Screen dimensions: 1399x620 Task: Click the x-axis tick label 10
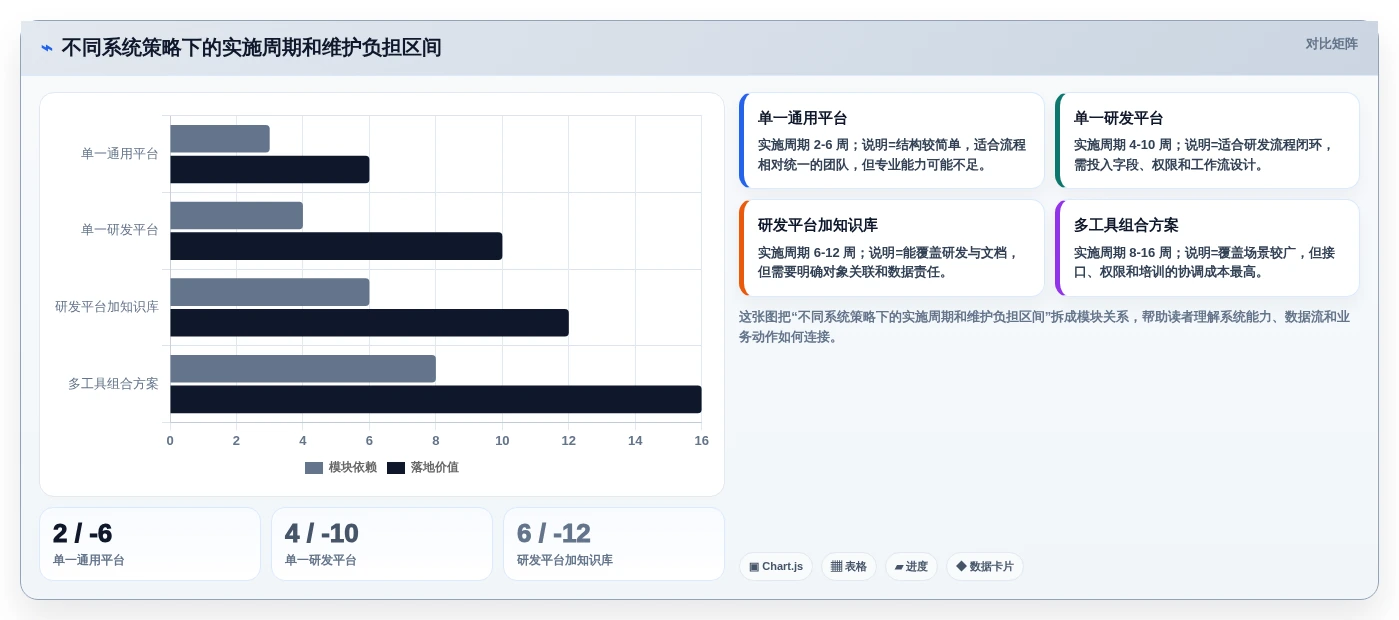[502, 441]
